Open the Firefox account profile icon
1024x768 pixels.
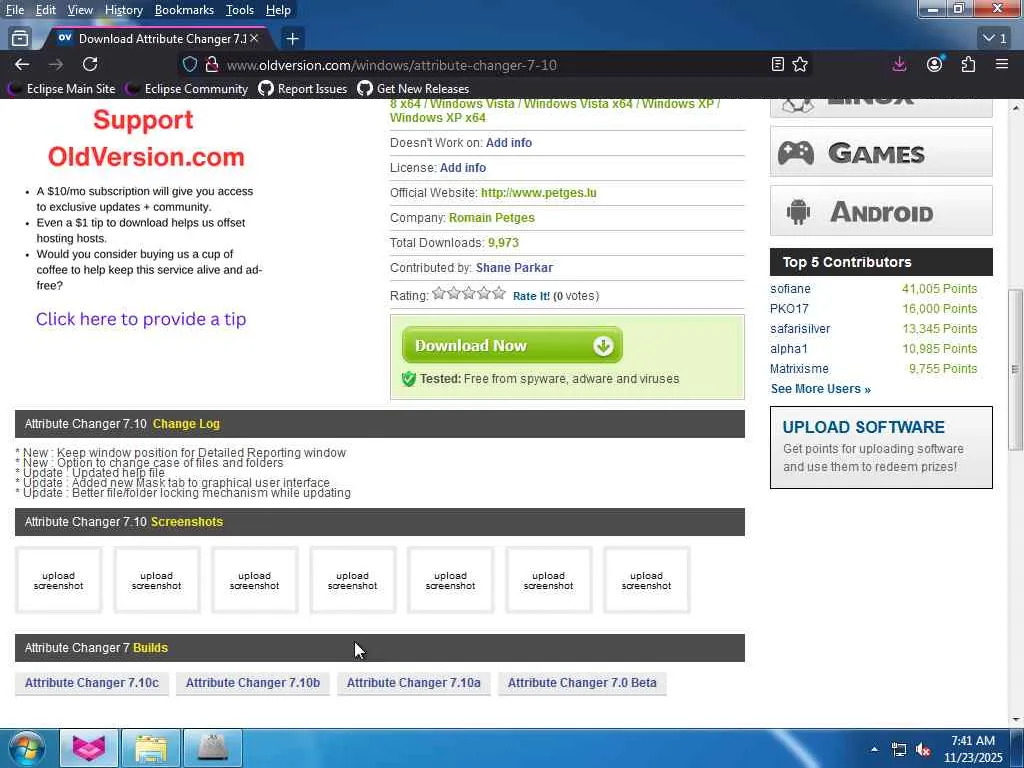935,65
